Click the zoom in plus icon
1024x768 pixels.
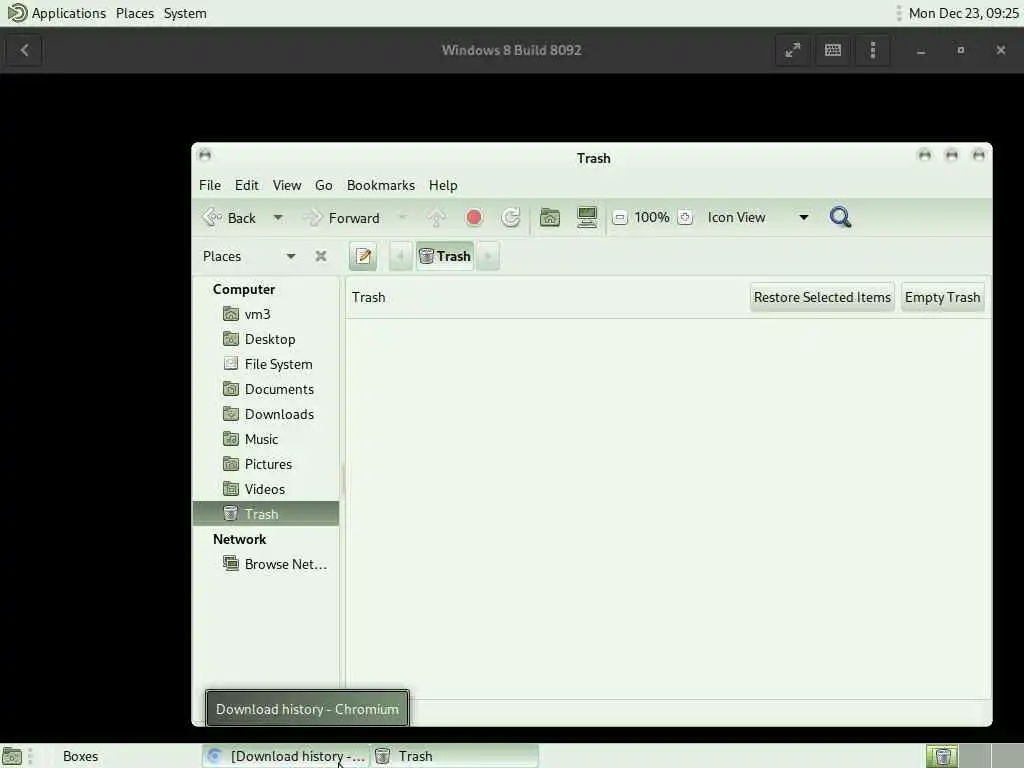685,217
